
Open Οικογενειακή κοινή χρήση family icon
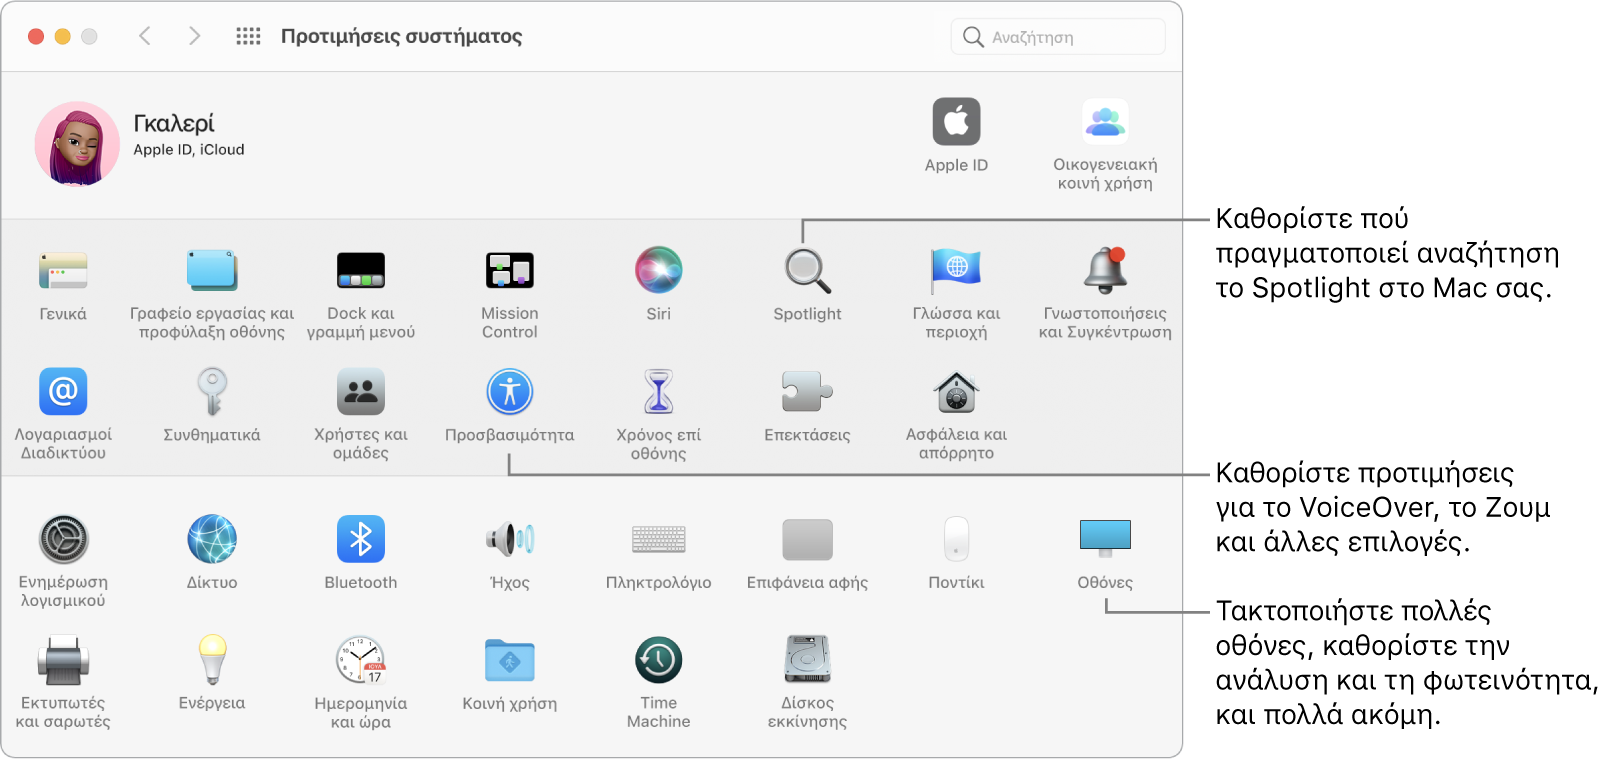click(1105, 122)
